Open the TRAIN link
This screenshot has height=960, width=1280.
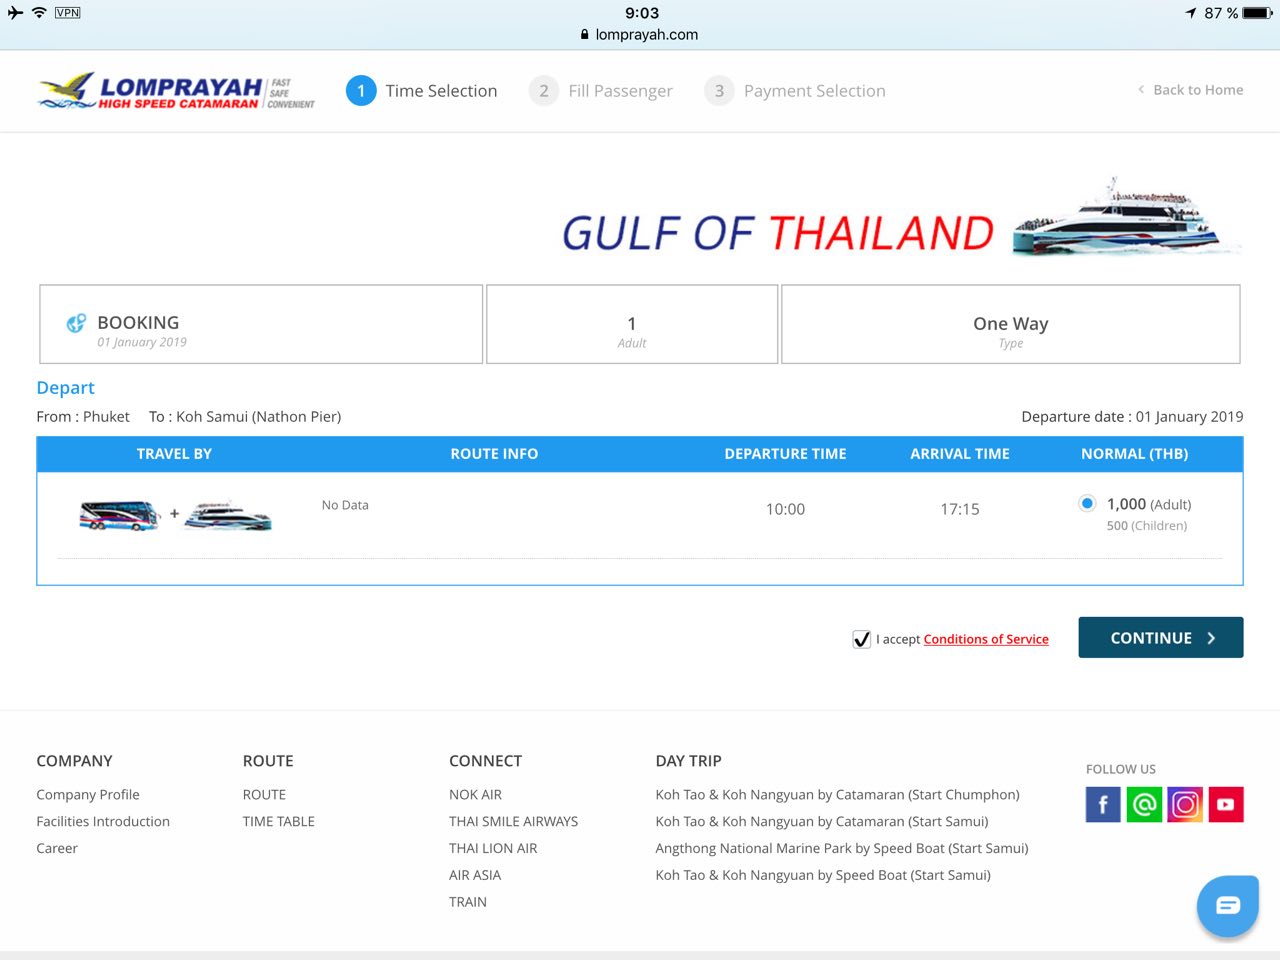[468, 902]
